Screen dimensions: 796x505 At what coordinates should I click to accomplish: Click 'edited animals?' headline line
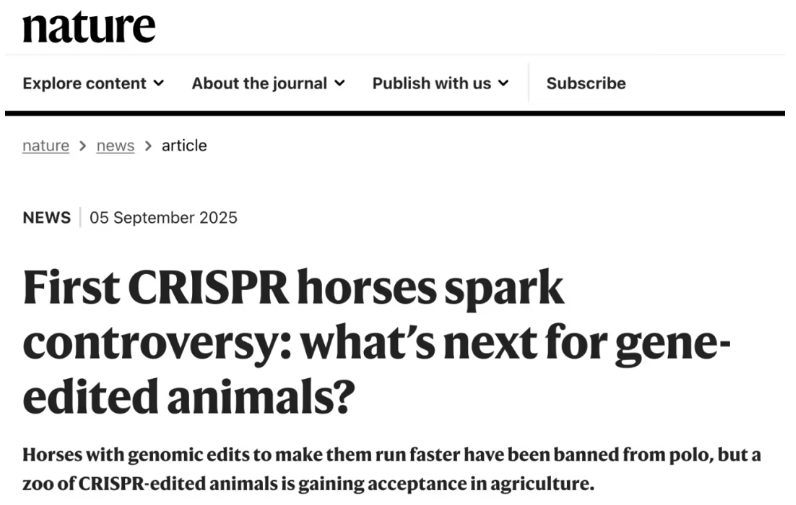[x=189, y=396]
